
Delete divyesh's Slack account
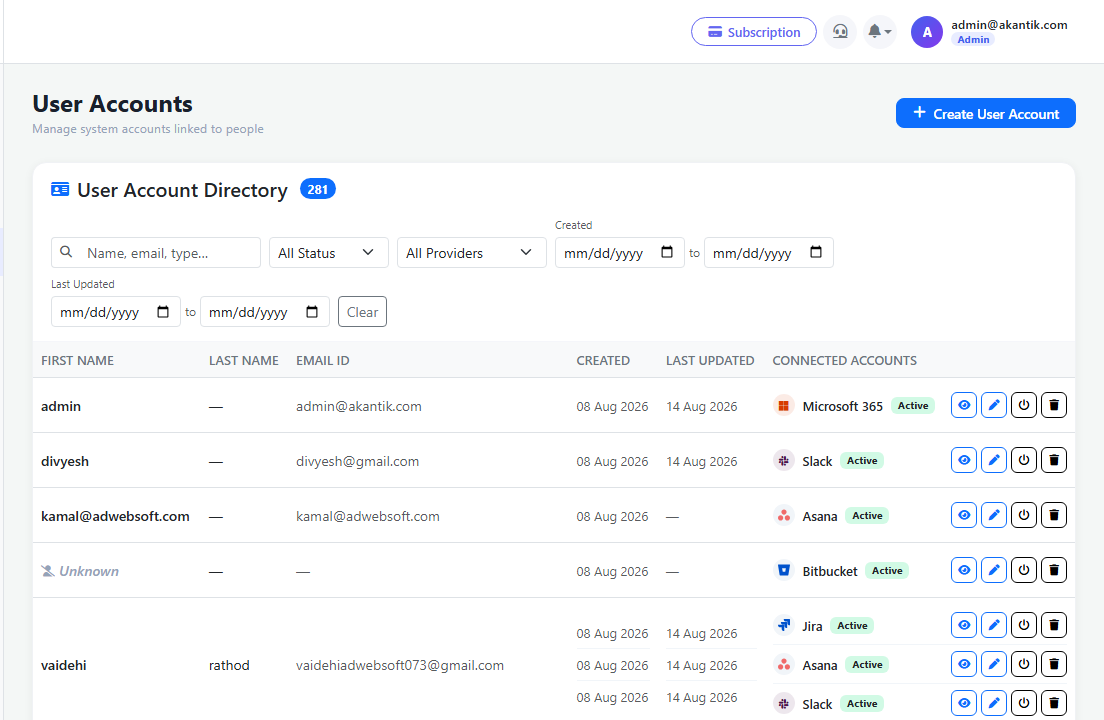pos(1054,460)
